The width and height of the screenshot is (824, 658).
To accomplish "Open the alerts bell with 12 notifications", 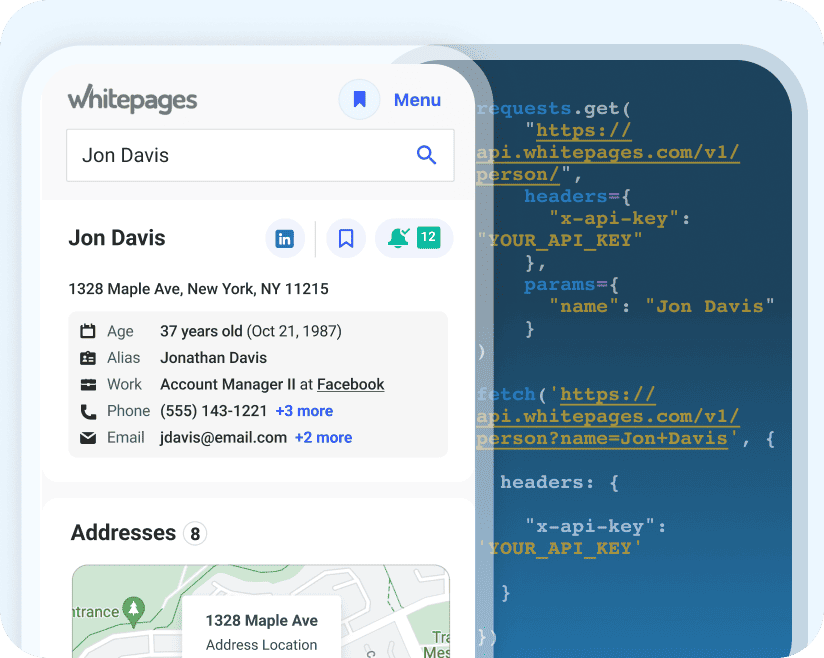I will tap(414, 239).
